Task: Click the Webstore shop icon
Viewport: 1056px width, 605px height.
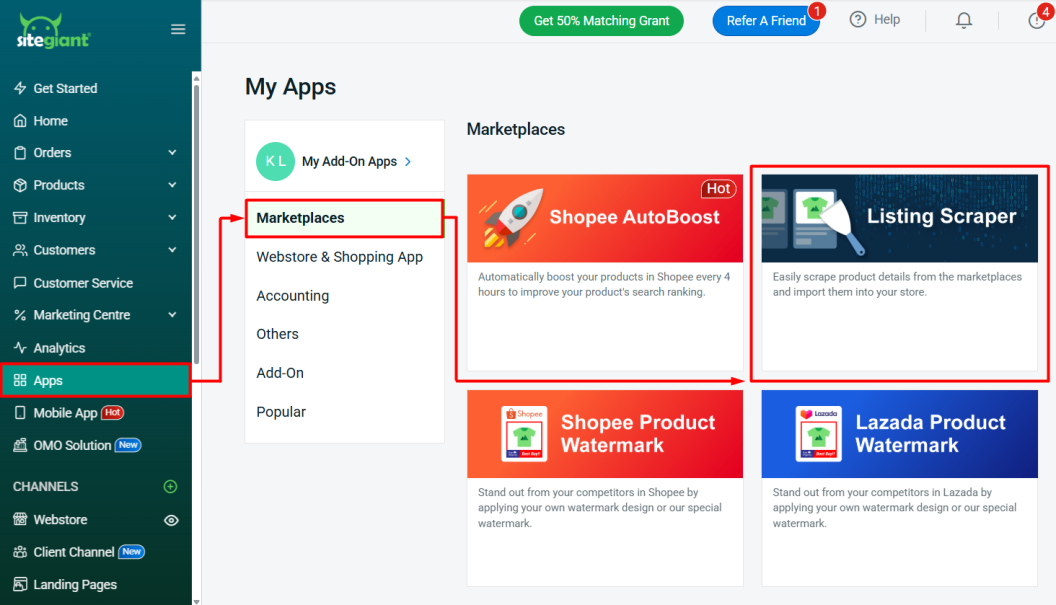Action: [20, 519]
